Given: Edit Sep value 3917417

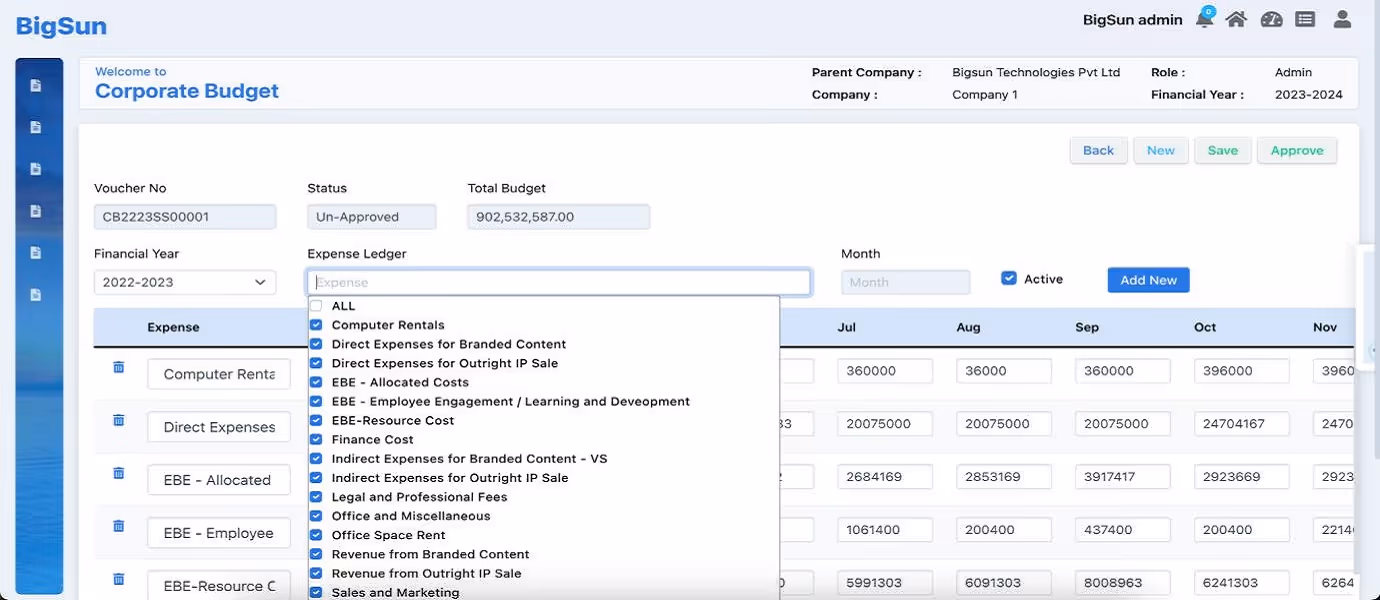Looking at the screenshot, I should click(x=1123, y=477).
